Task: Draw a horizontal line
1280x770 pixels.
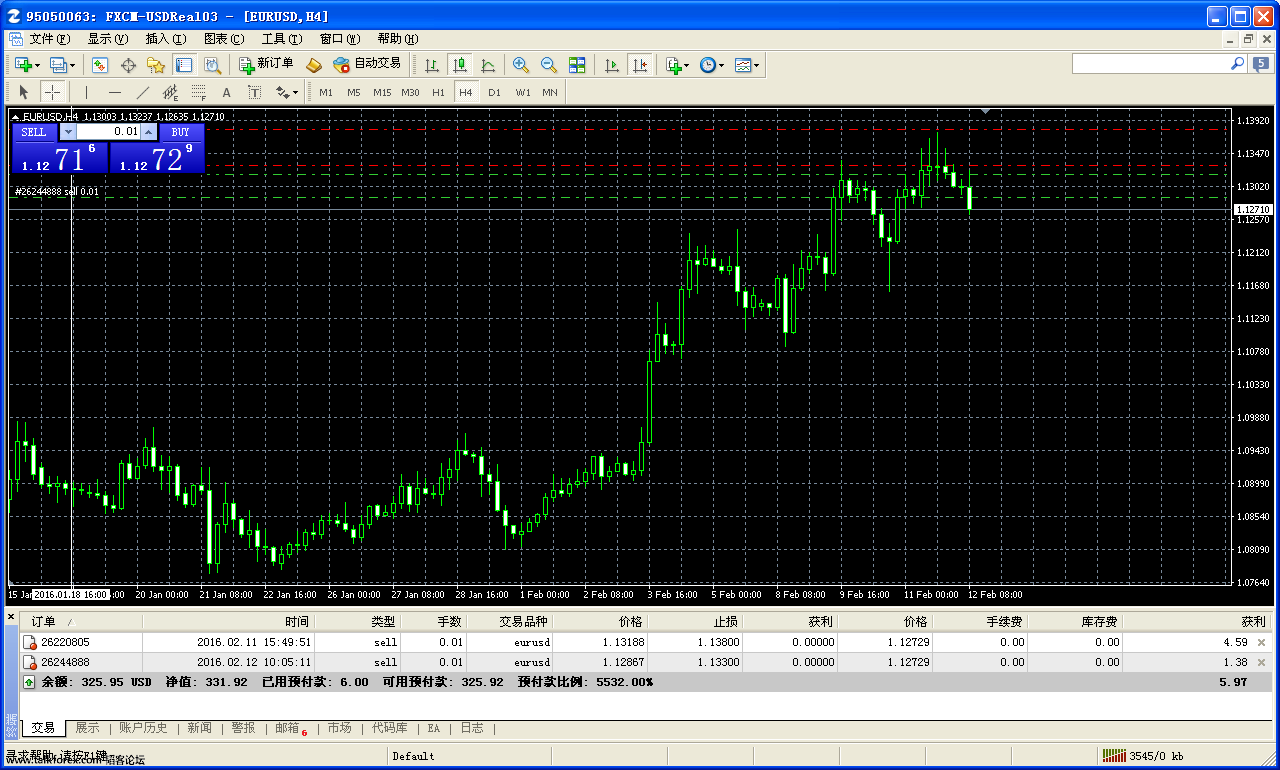Action: (114, 92)
